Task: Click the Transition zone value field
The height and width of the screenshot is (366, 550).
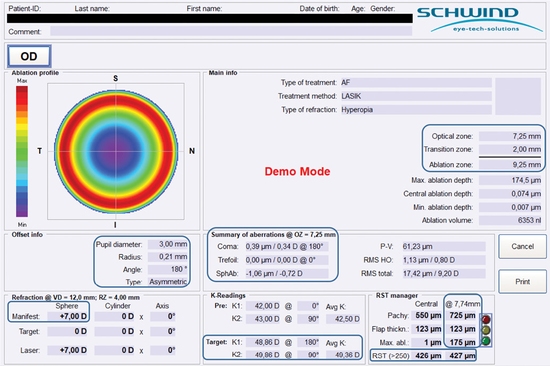Action: pyautogui.click(x=510, y=149)
